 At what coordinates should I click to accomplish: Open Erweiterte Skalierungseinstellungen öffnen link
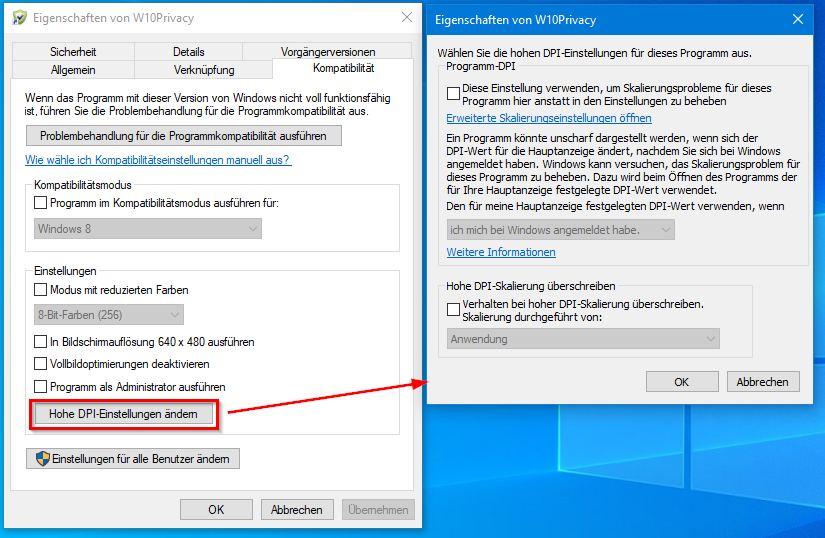click(x=549, y=118)
